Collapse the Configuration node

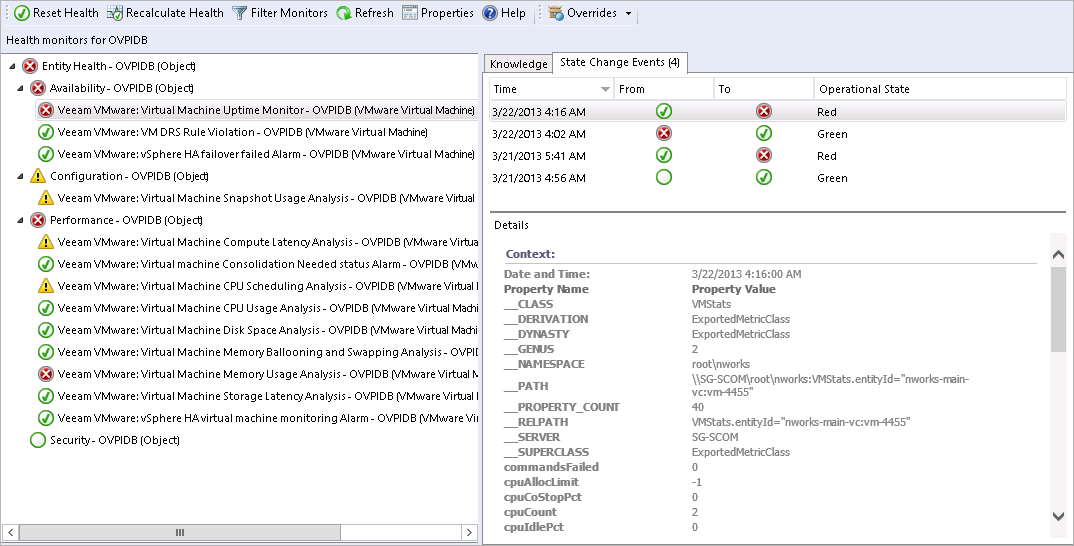click(x=21, y=176)
